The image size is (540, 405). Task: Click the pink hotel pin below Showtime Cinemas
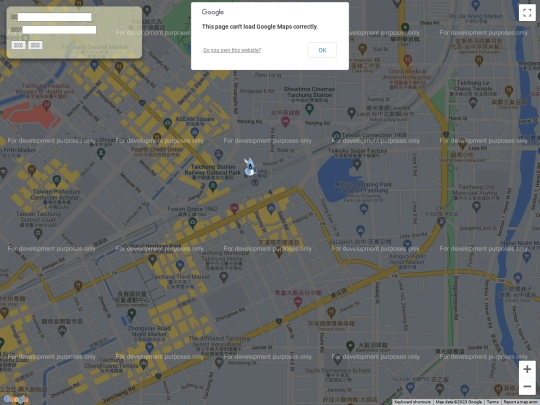[285, 122]
